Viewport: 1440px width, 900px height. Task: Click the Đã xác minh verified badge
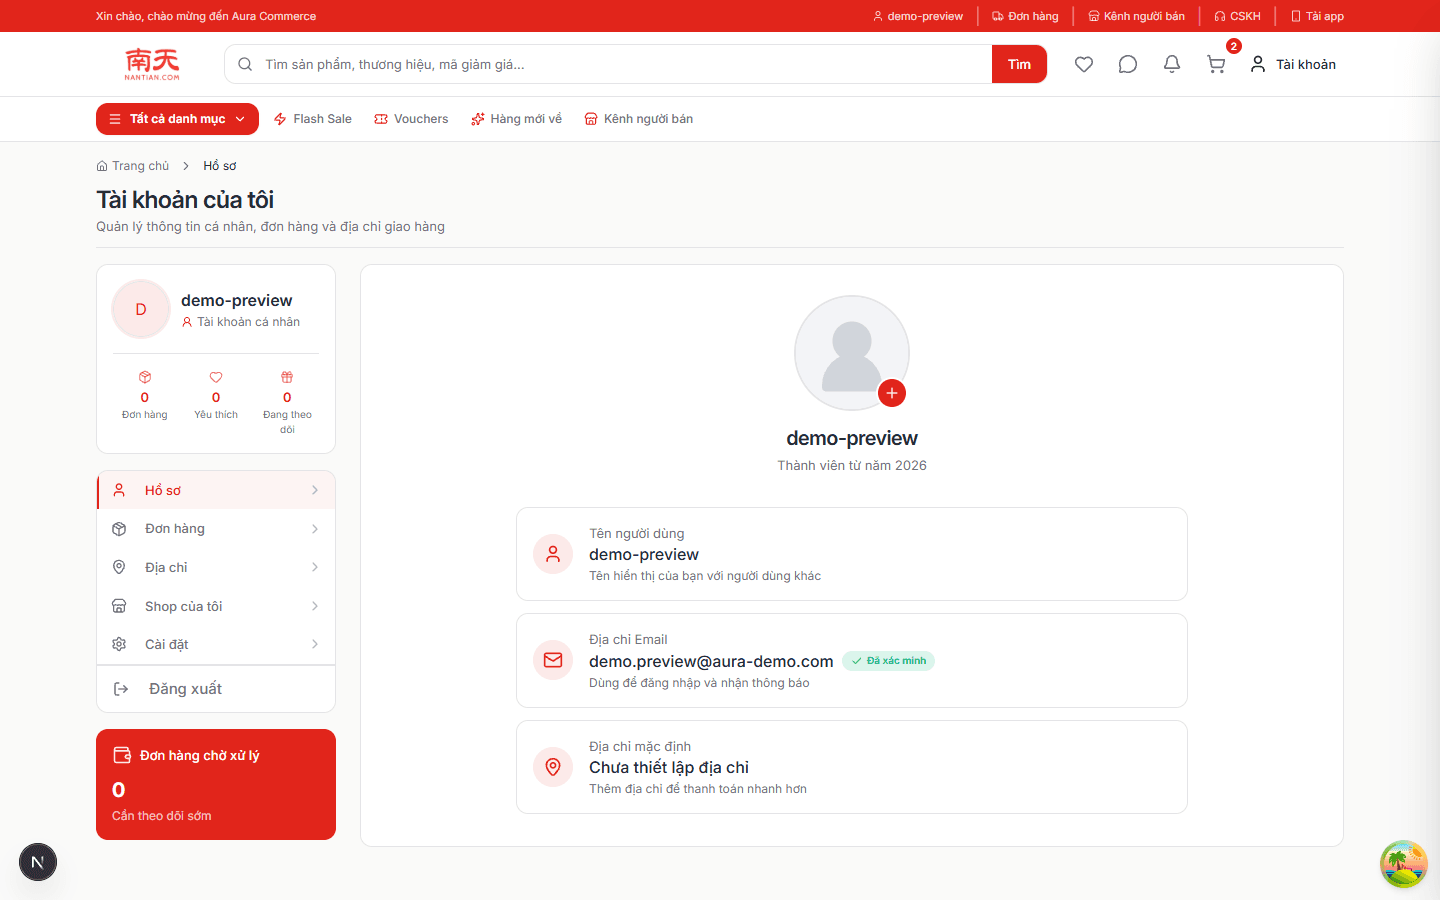click(x=888, y=661)
